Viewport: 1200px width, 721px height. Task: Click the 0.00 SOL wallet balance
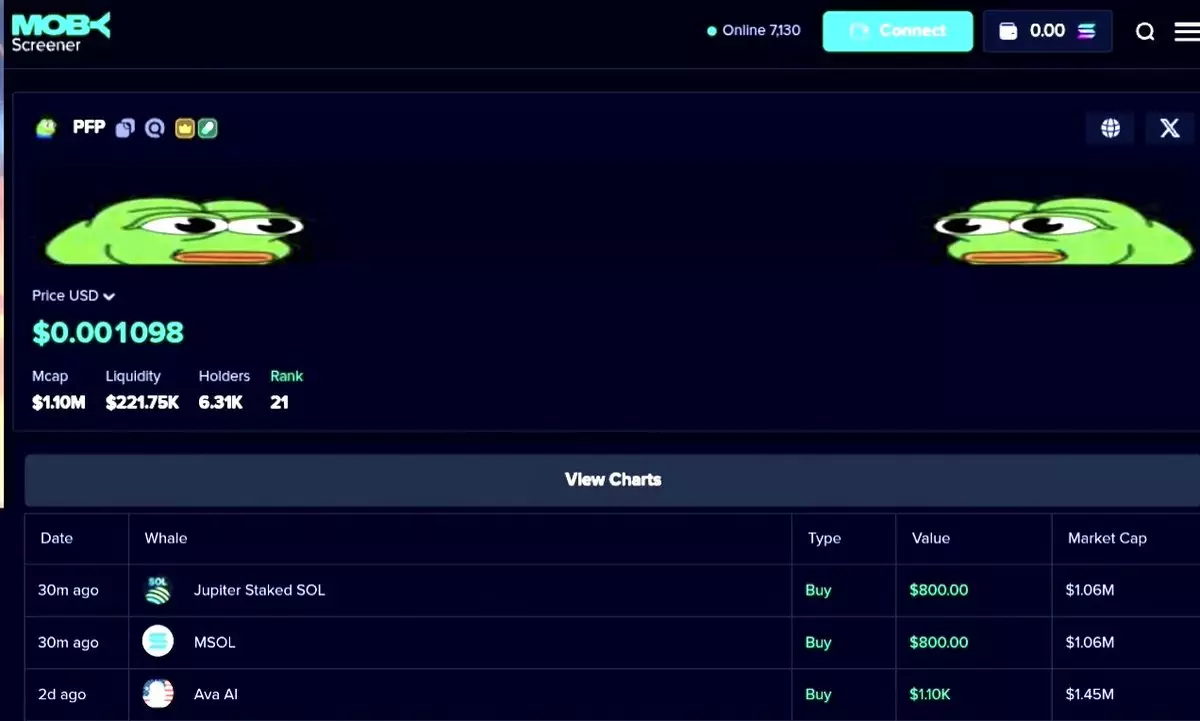click(x=1047, y=31)
